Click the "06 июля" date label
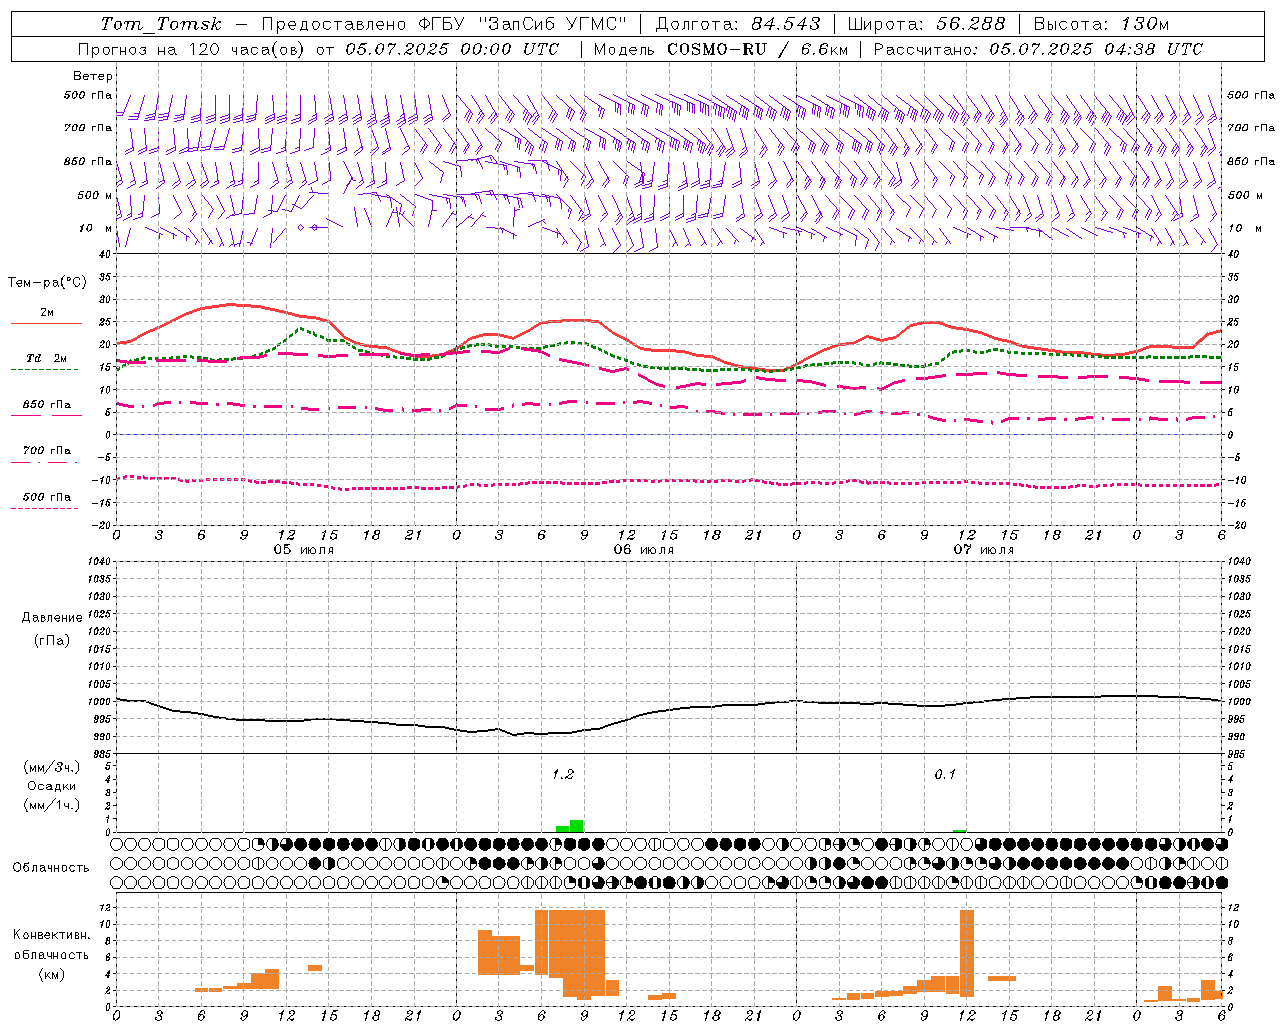 click(644, 550)
